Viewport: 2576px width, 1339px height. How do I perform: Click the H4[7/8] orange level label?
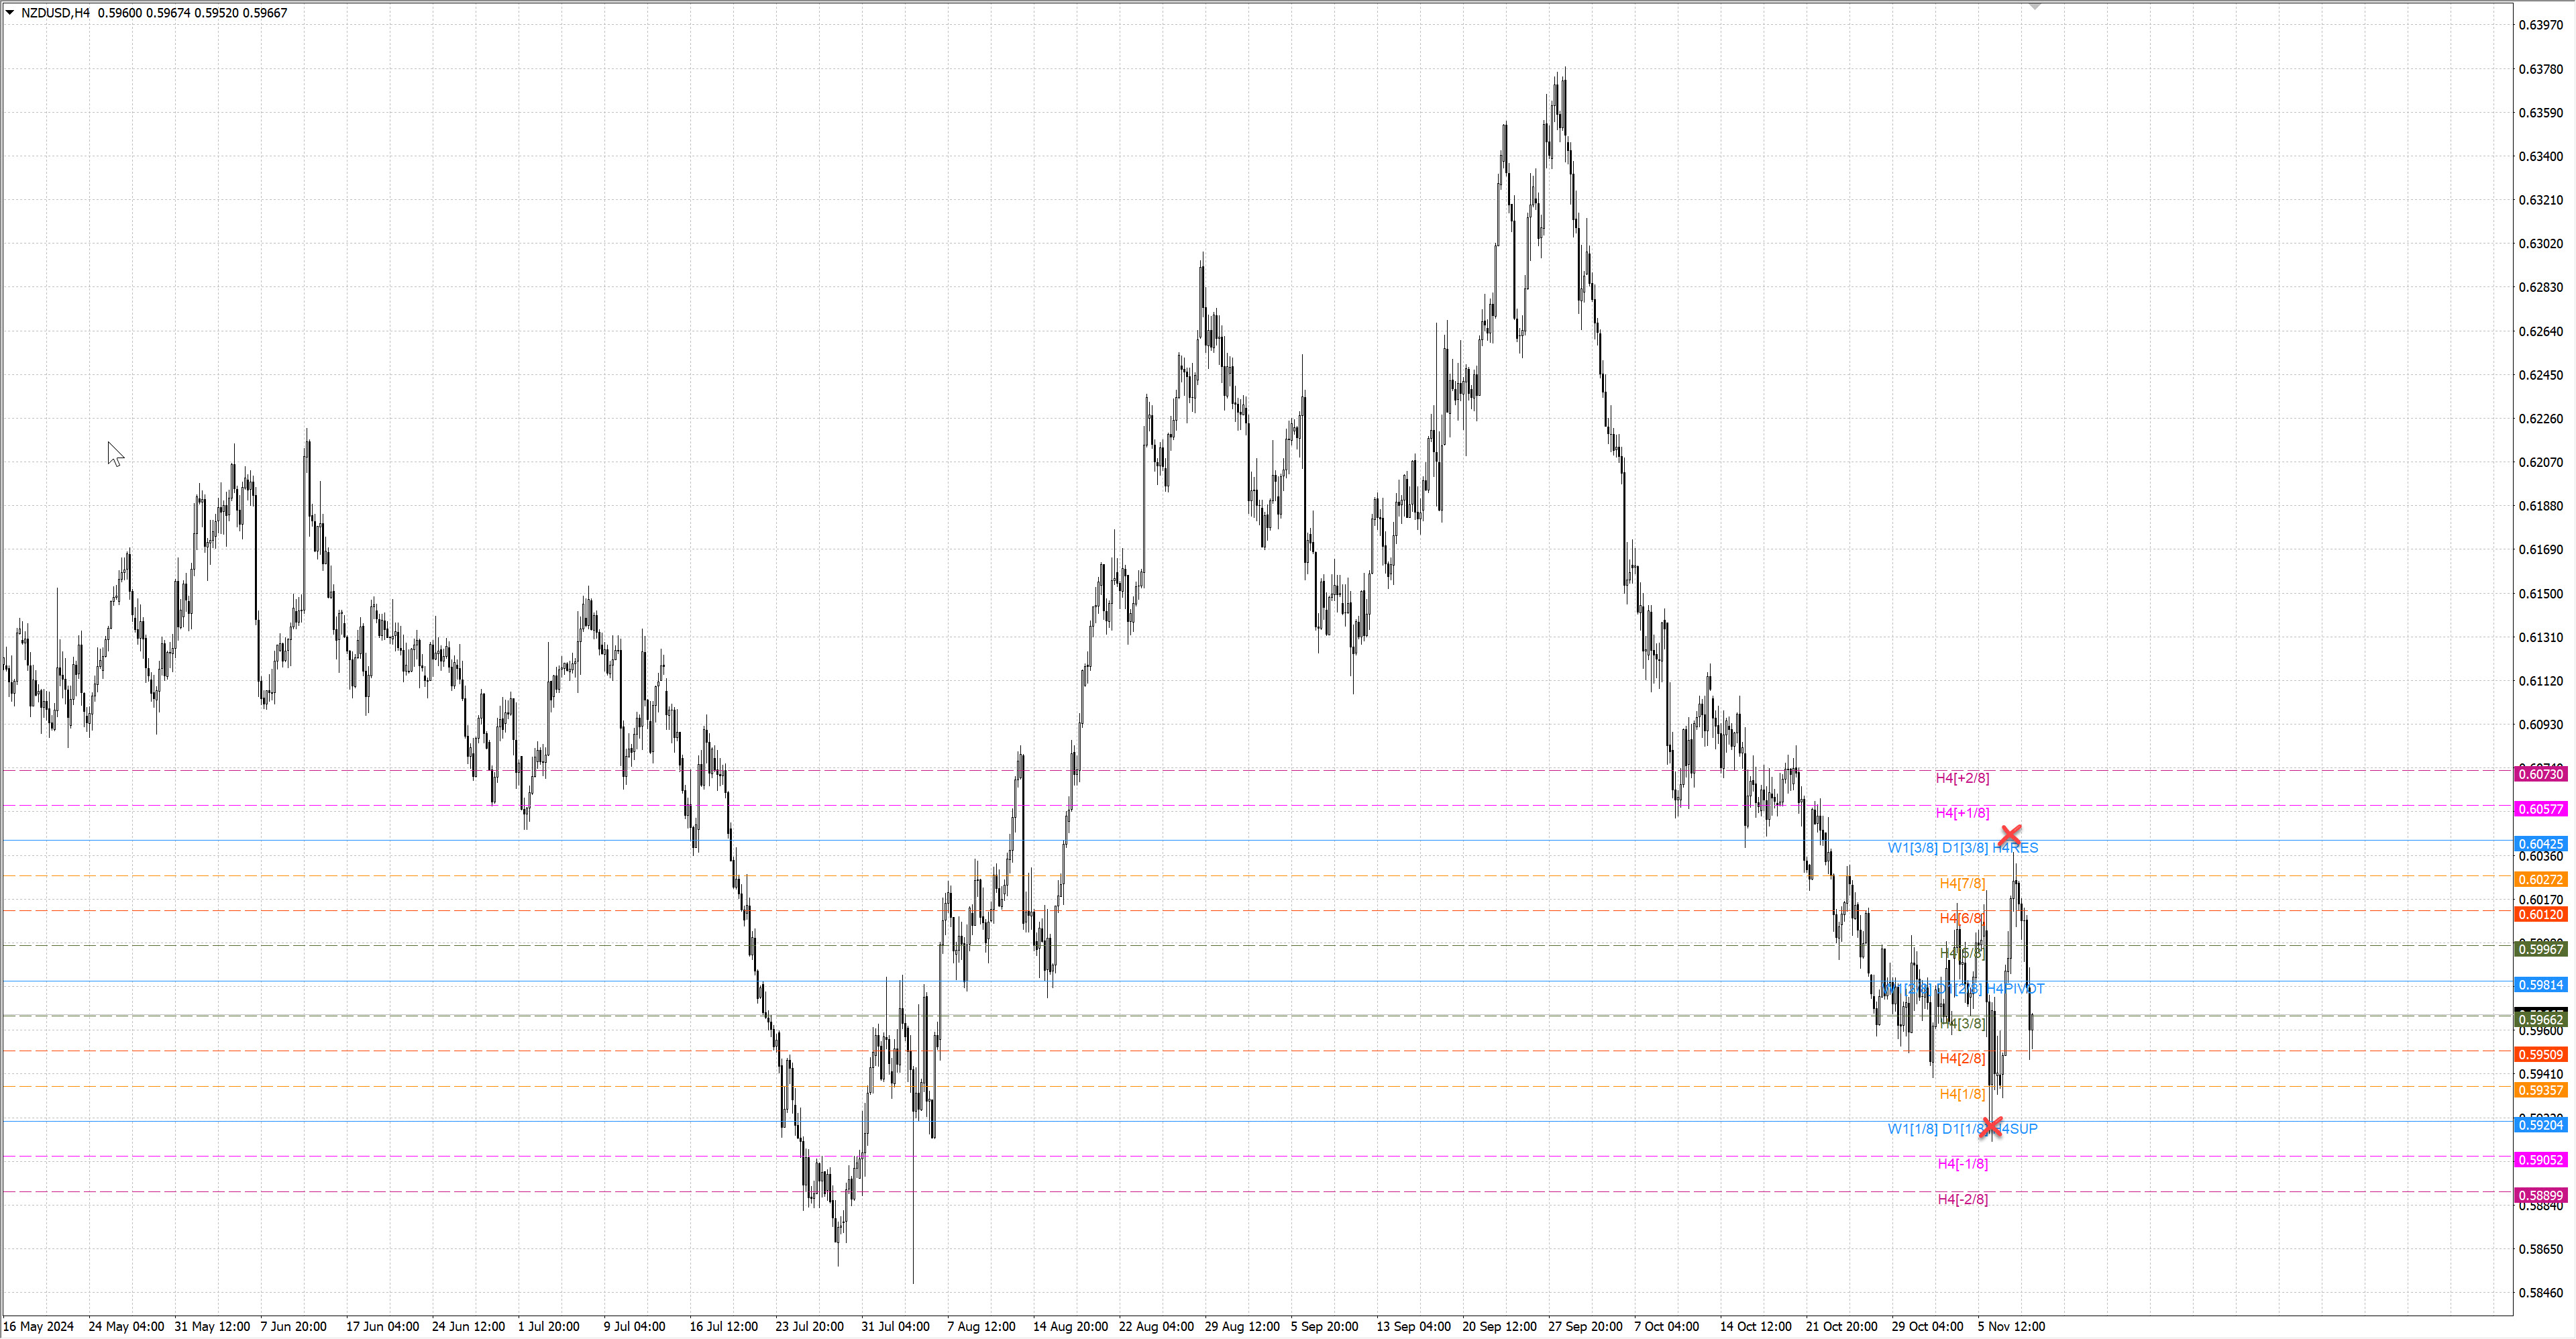coord(1962,883)
